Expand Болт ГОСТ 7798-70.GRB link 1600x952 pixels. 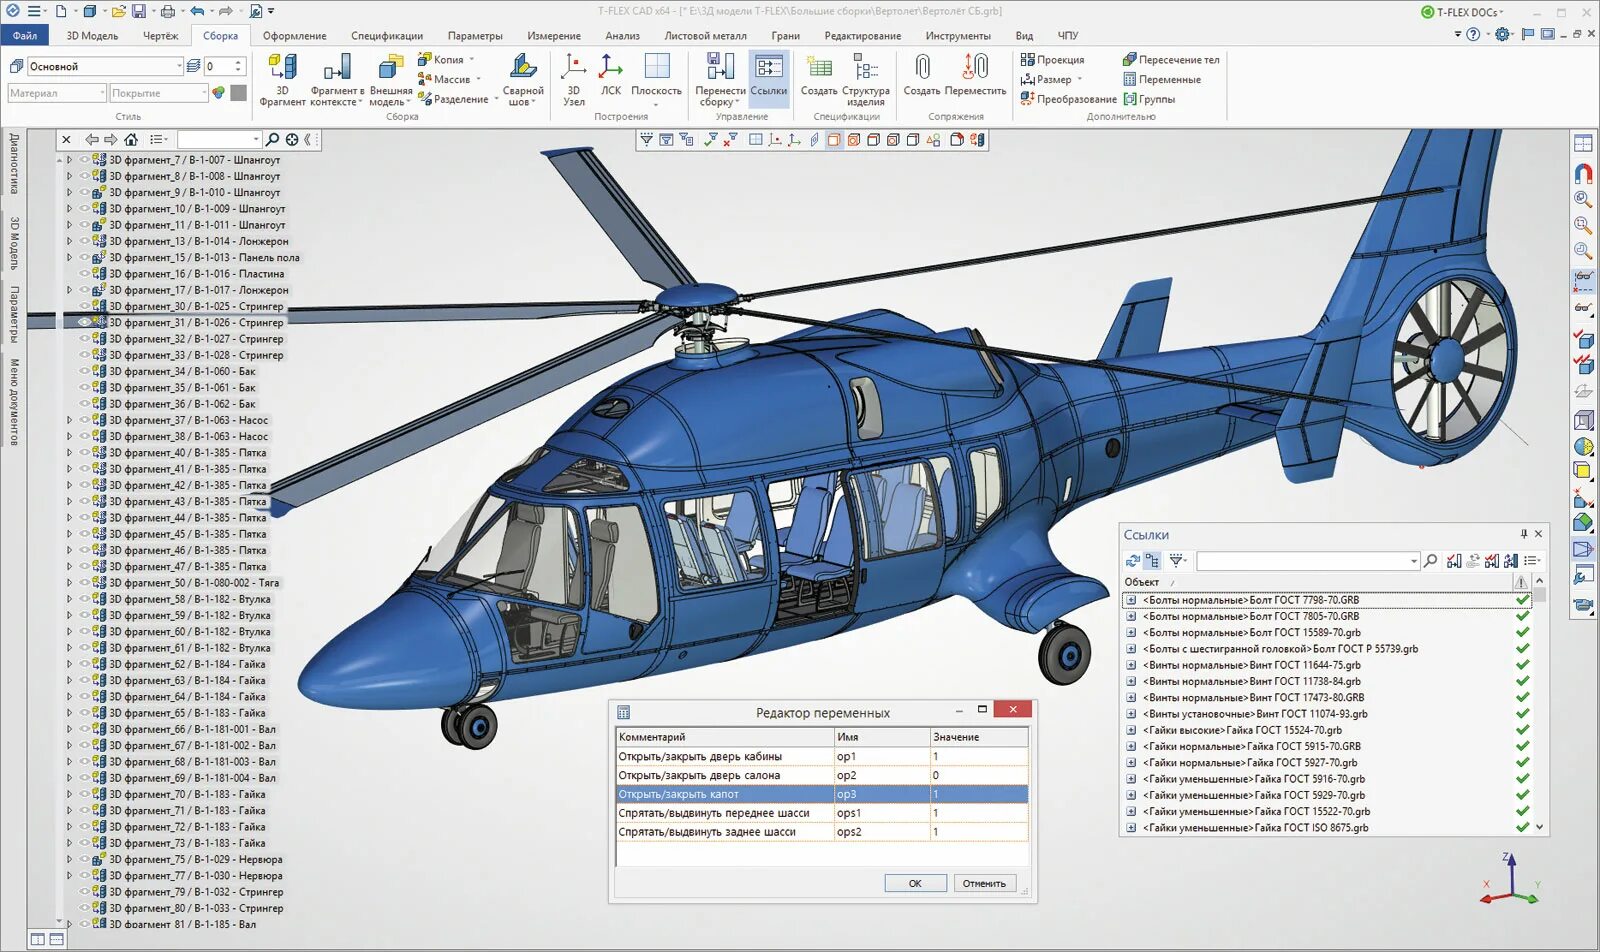1131,600
